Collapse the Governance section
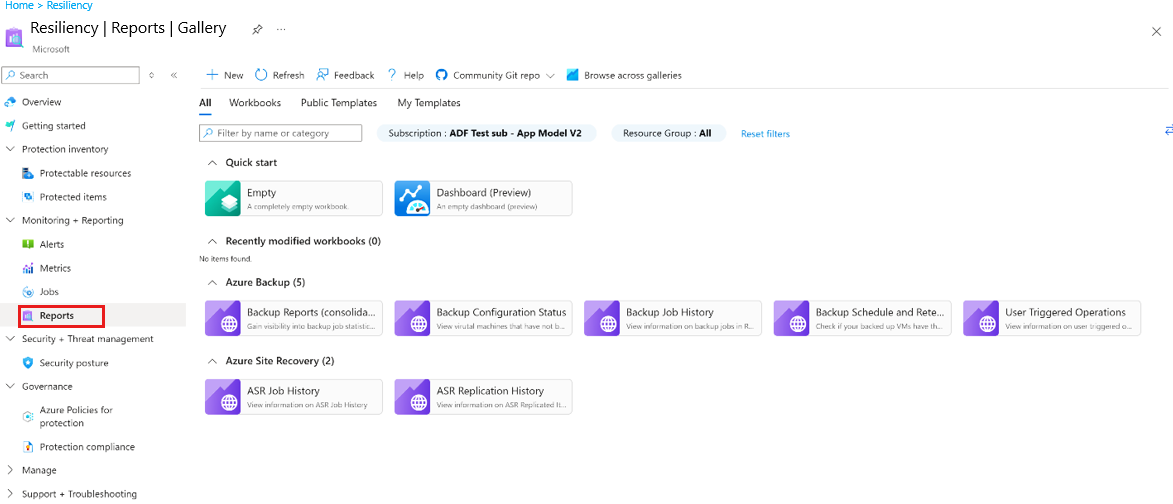Viewport: 1173px width, 504px height. point(10,387)
